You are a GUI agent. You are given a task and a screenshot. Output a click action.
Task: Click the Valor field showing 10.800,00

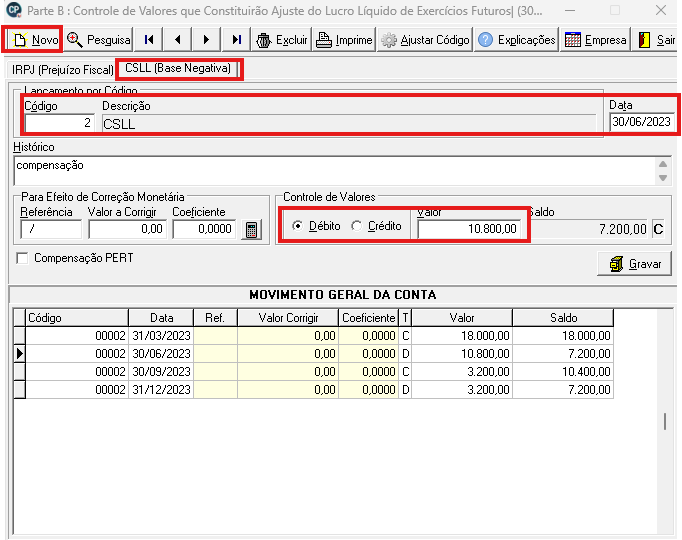pos(468,229)
